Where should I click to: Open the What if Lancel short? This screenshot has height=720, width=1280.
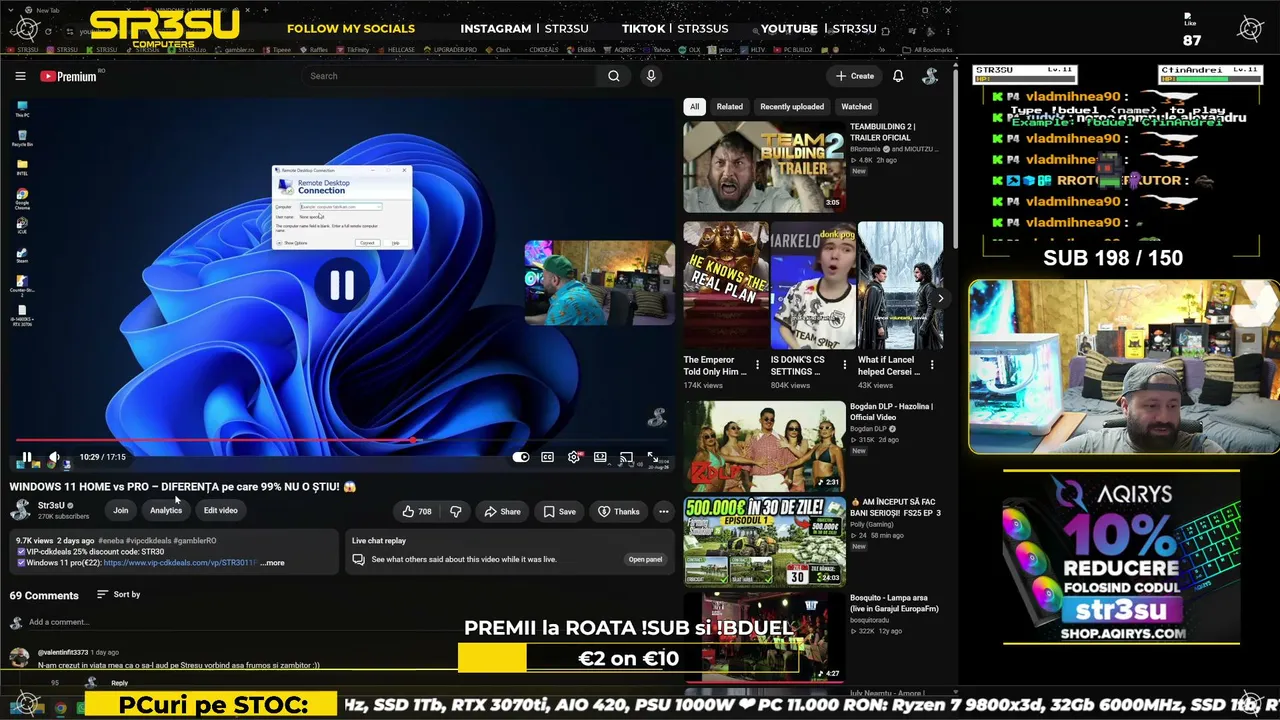pos(900,286)
